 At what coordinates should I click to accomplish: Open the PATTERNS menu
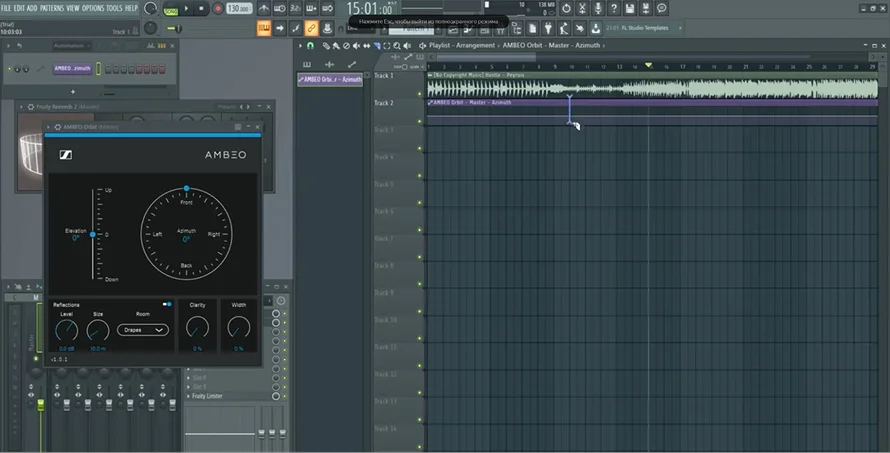click(x=51, y=8)
